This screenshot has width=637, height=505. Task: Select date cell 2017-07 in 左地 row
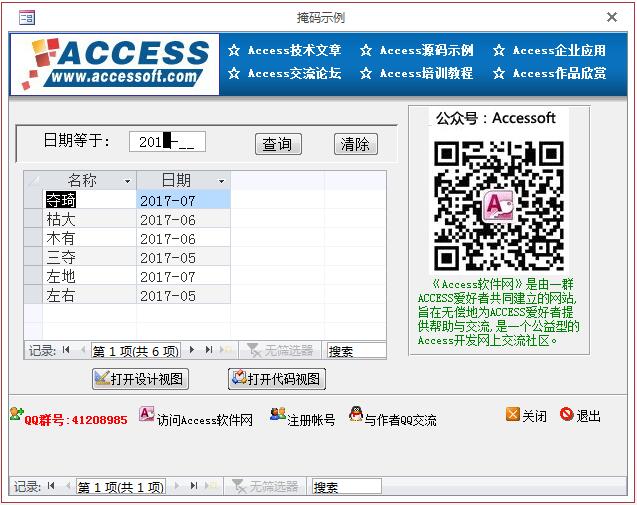(x=184, y=277)
